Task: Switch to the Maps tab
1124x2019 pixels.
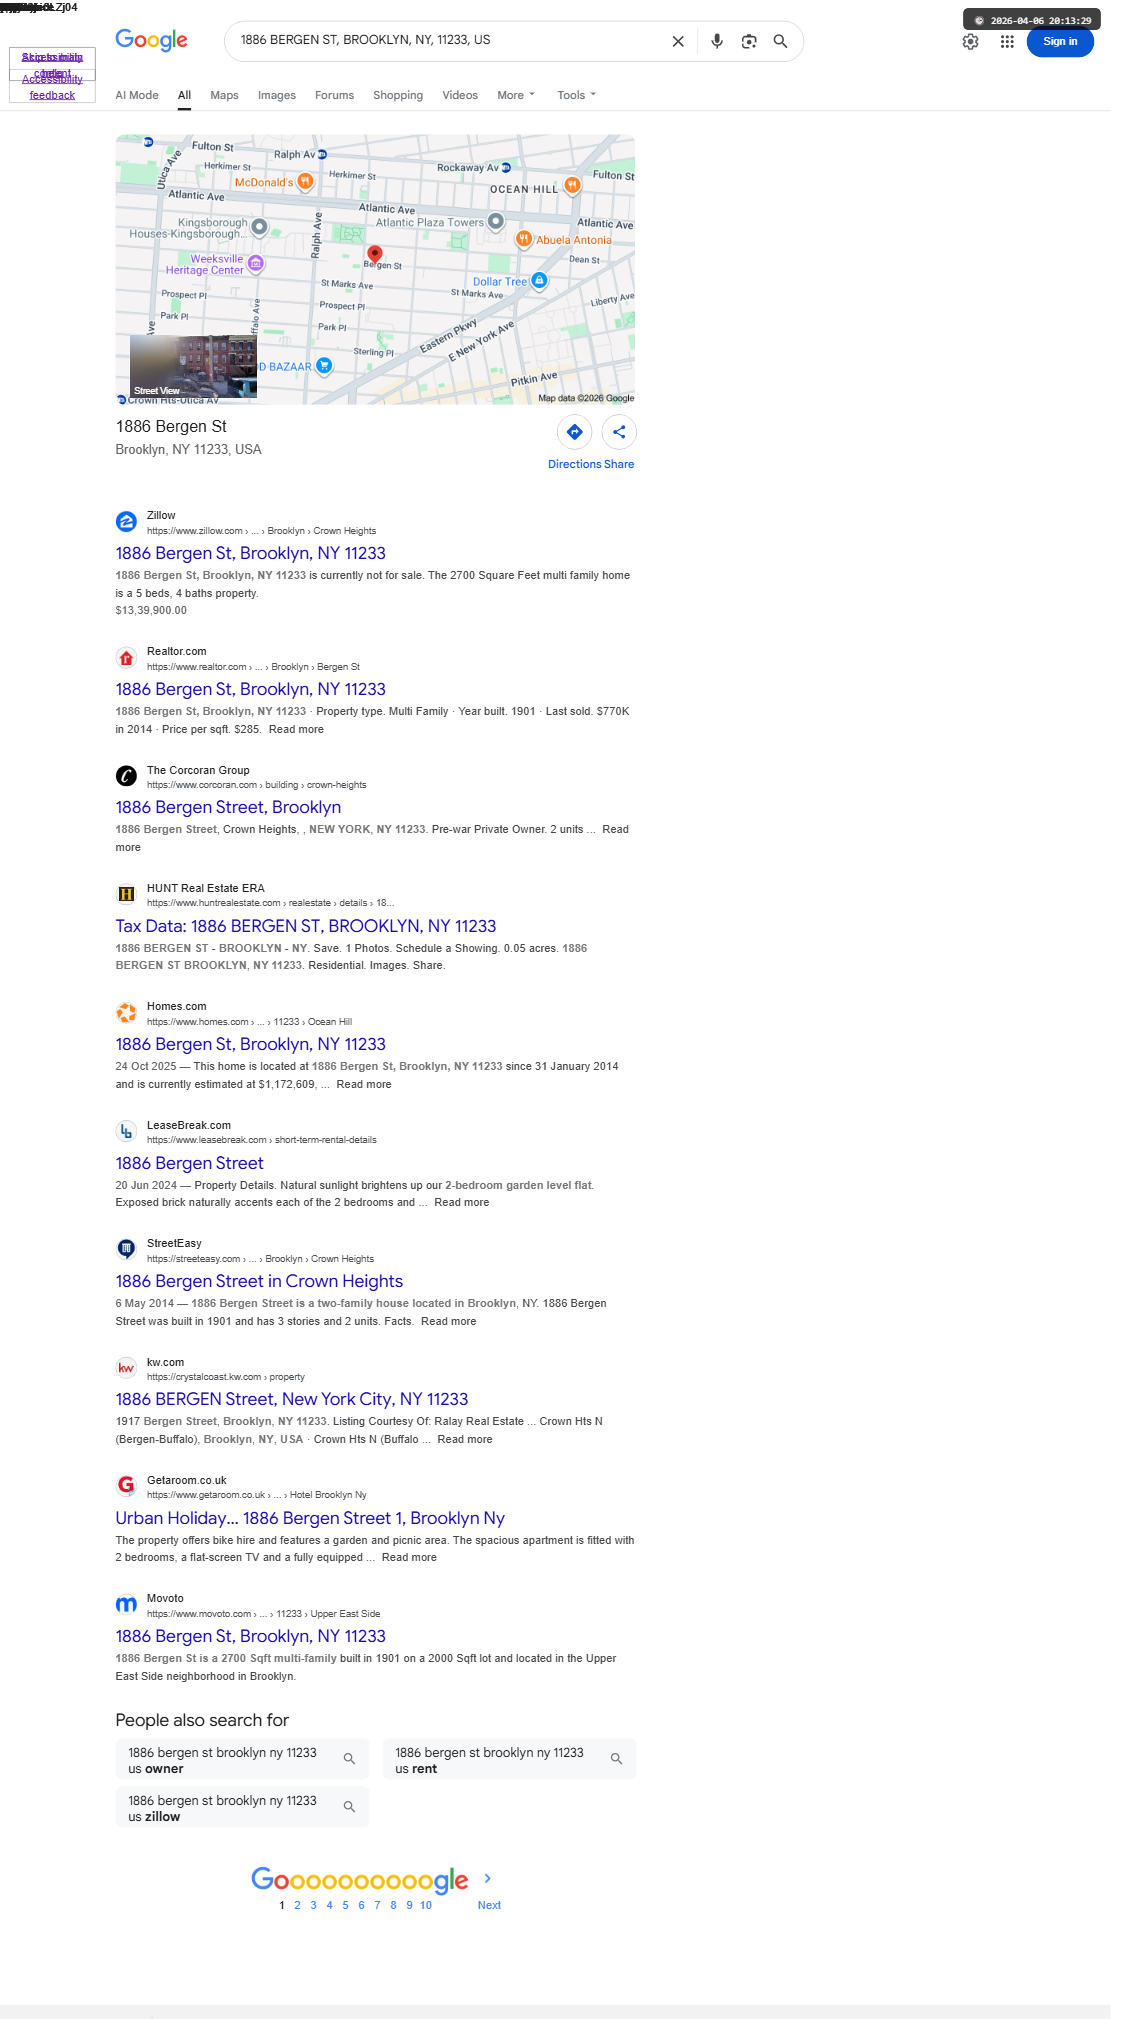Action: 224,95
